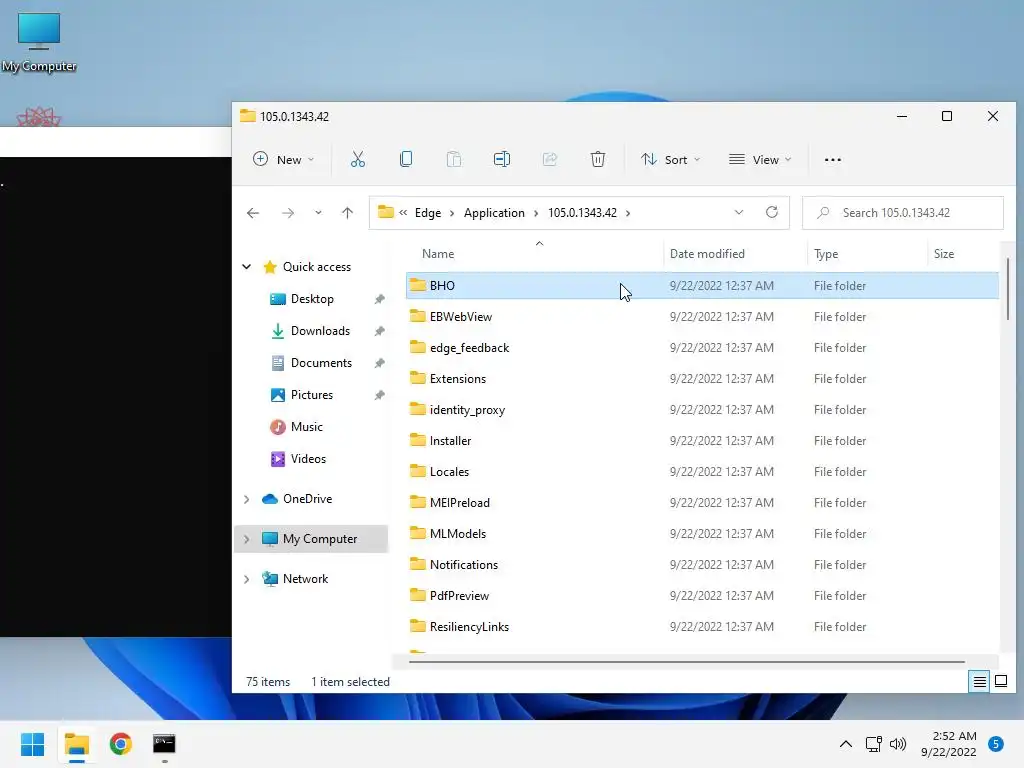Sort by the Name column header
This screenshot has width=1024, height=768.
point(539,253)
